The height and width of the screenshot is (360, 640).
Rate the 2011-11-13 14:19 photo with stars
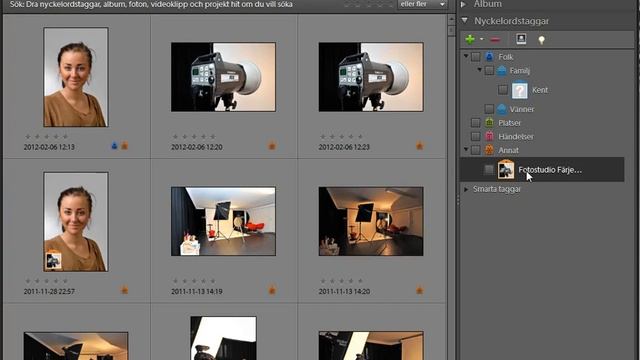(194, 281)
